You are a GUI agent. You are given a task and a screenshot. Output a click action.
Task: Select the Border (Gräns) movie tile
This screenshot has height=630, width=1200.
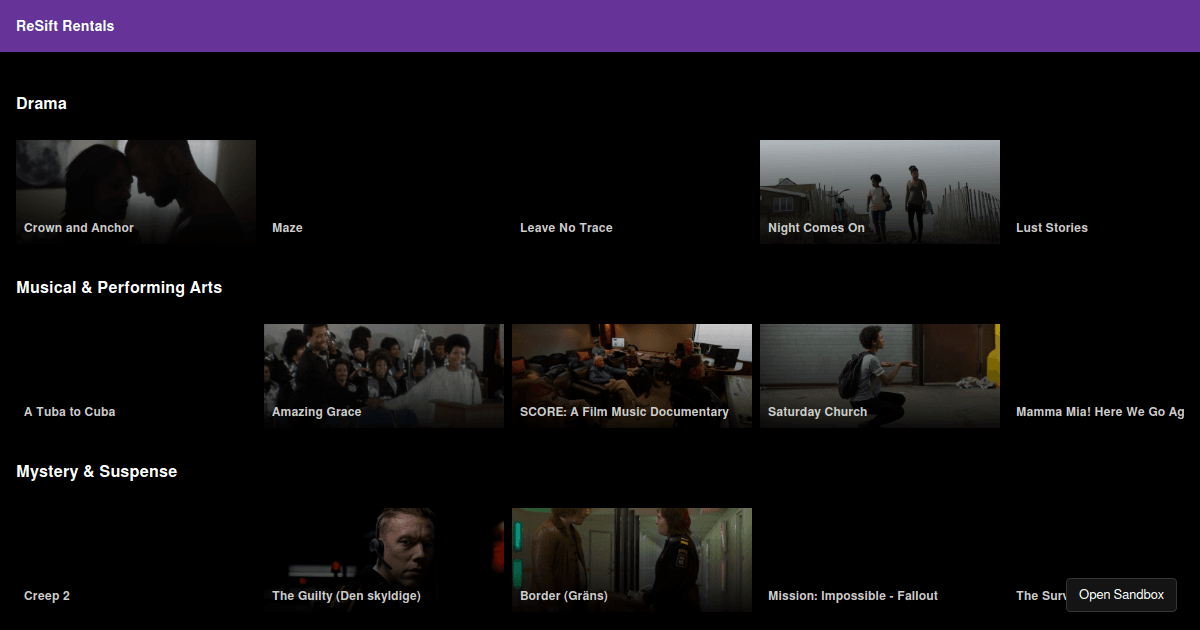click(x=632, y=560)
